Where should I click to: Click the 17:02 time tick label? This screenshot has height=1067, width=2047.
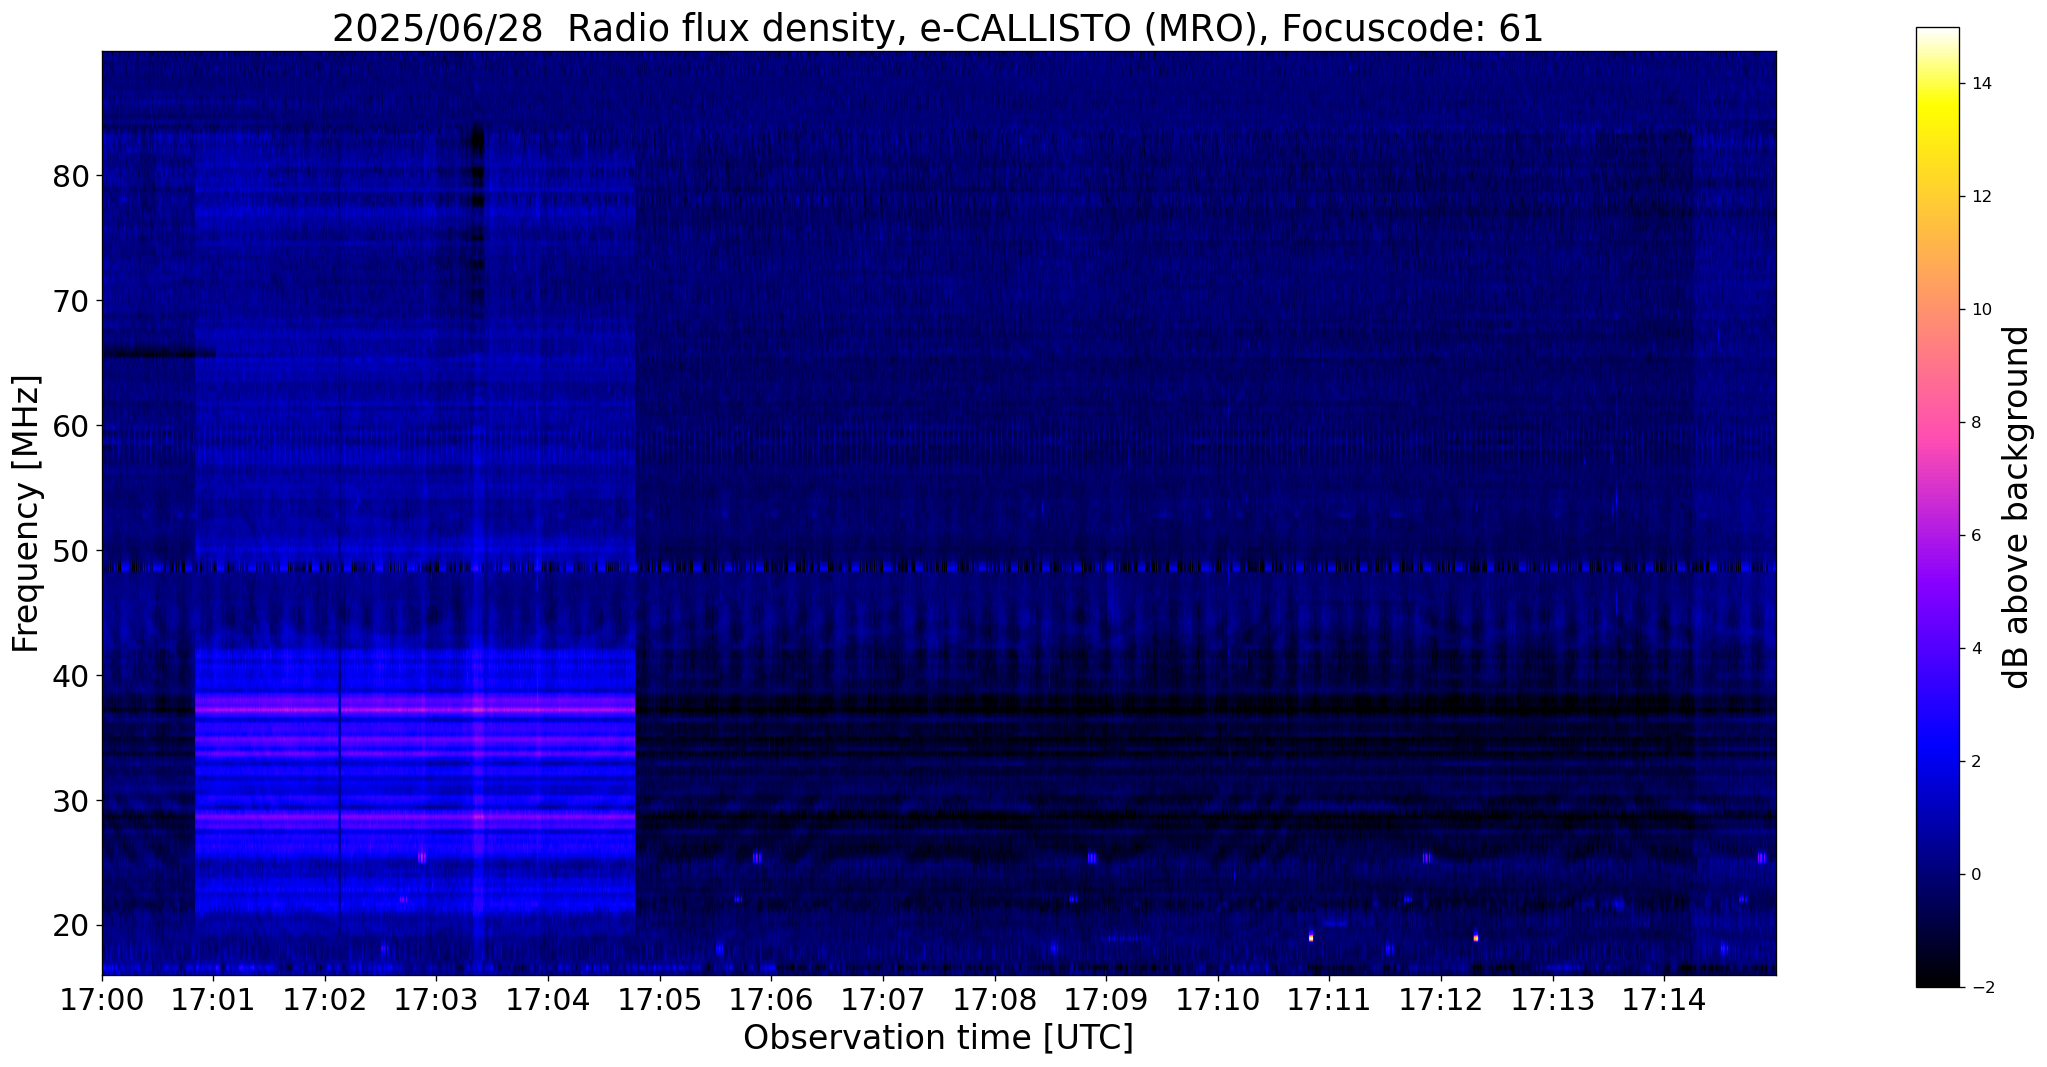pos(325,1000)
